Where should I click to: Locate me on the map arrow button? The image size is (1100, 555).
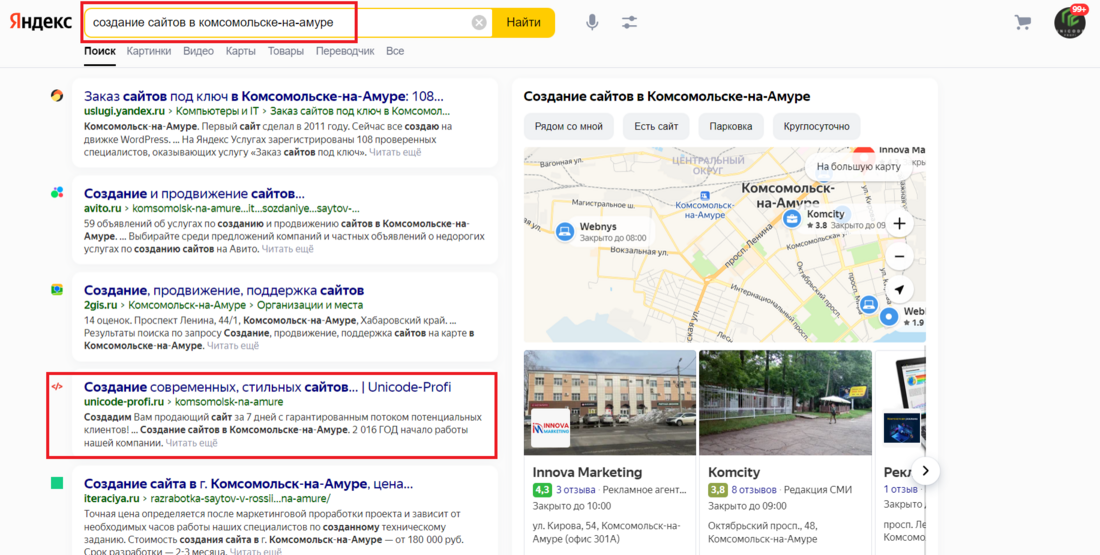899,289
